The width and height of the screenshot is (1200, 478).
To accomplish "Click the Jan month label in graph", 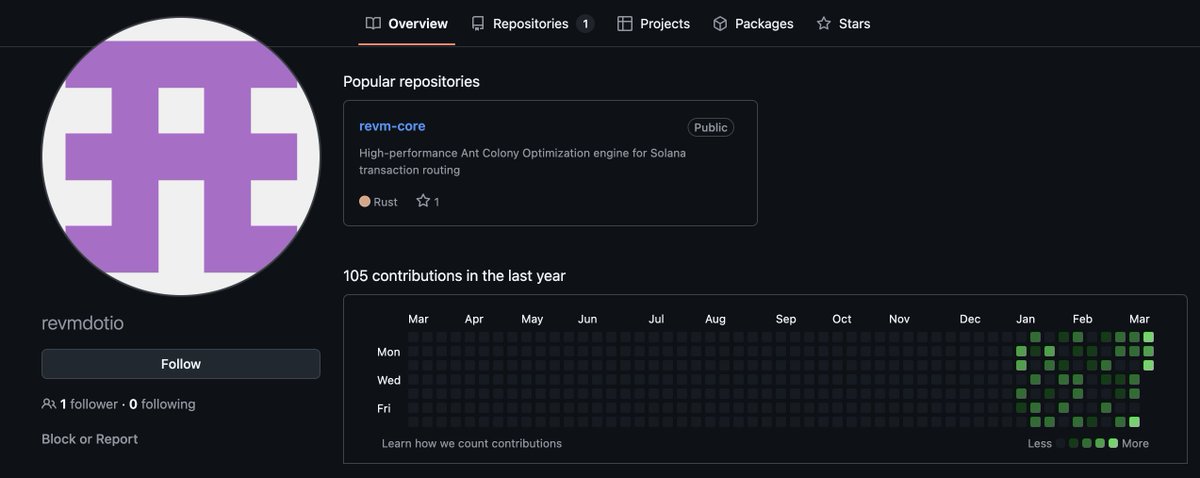I will (1026, 319).
